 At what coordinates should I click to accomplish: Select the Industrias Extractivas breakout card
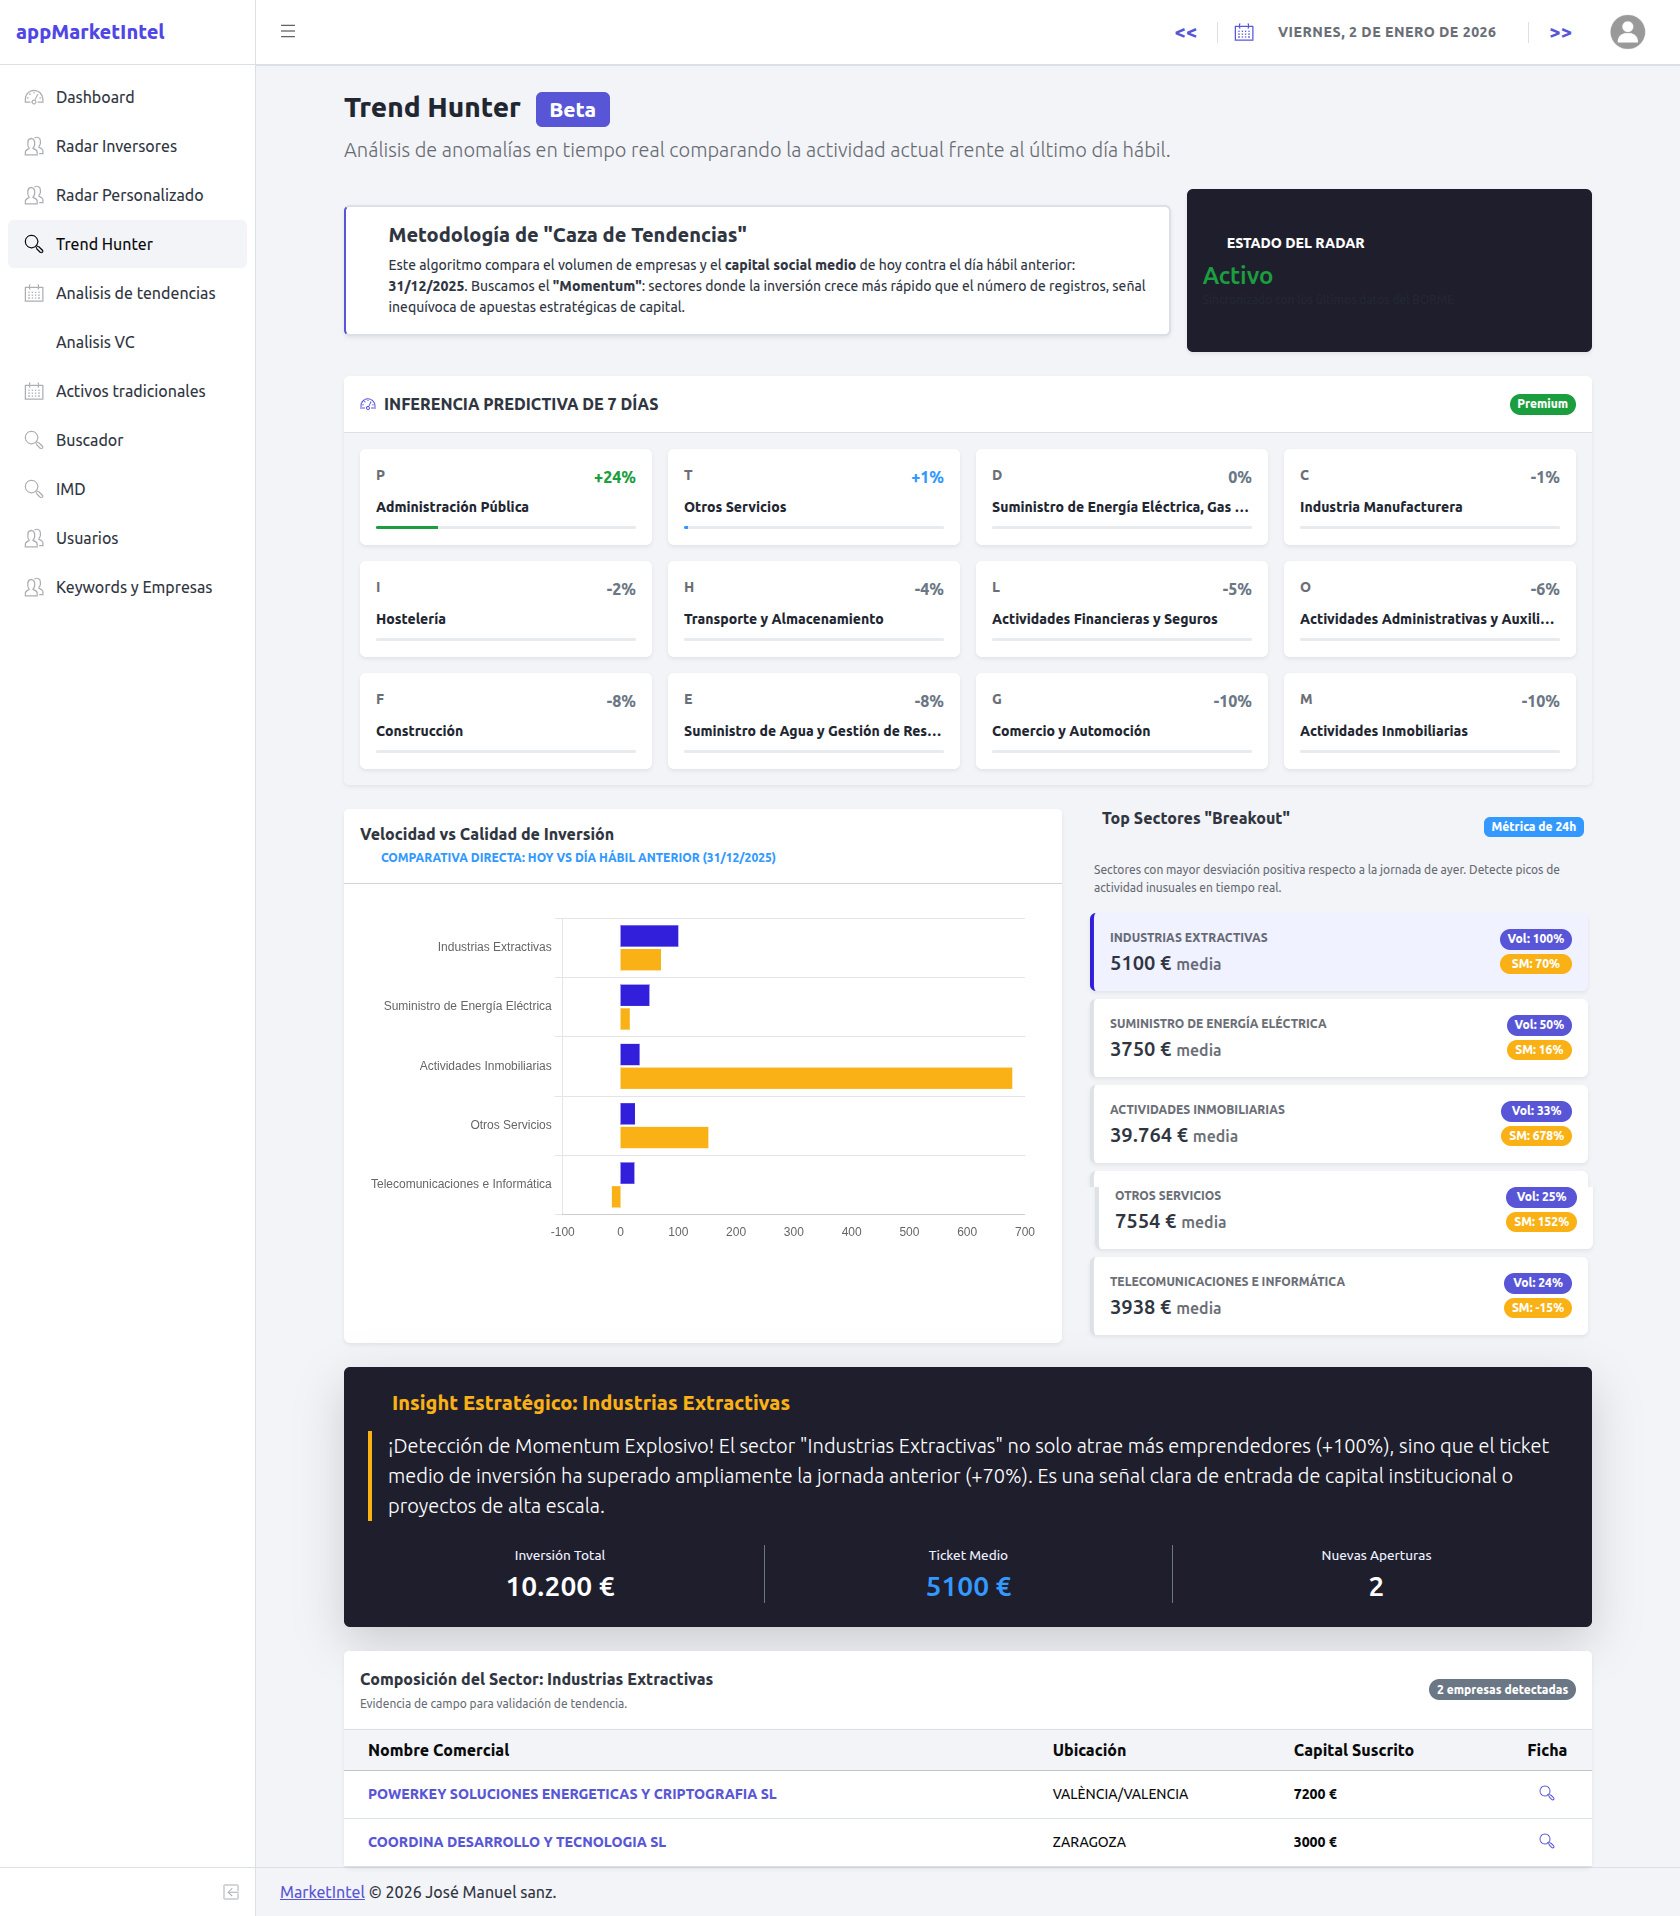1340,951
